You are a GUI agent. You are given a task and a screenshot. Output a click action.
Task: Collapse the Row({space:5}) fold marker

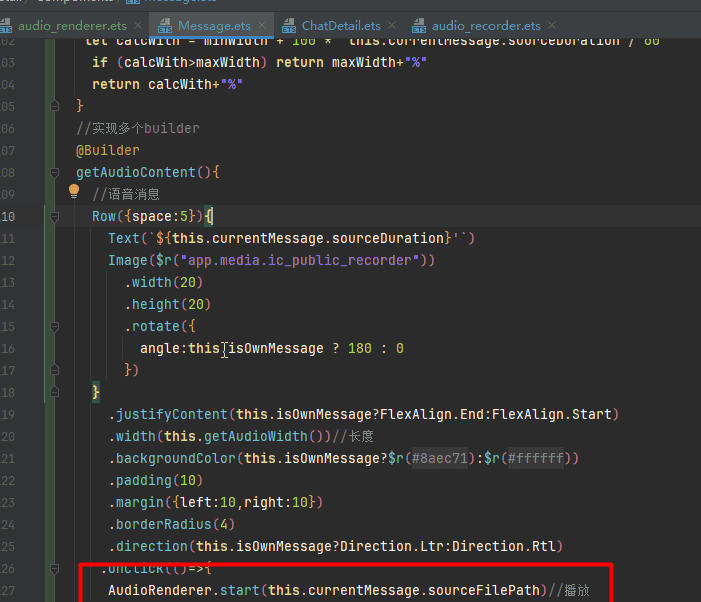coord(55,217)
